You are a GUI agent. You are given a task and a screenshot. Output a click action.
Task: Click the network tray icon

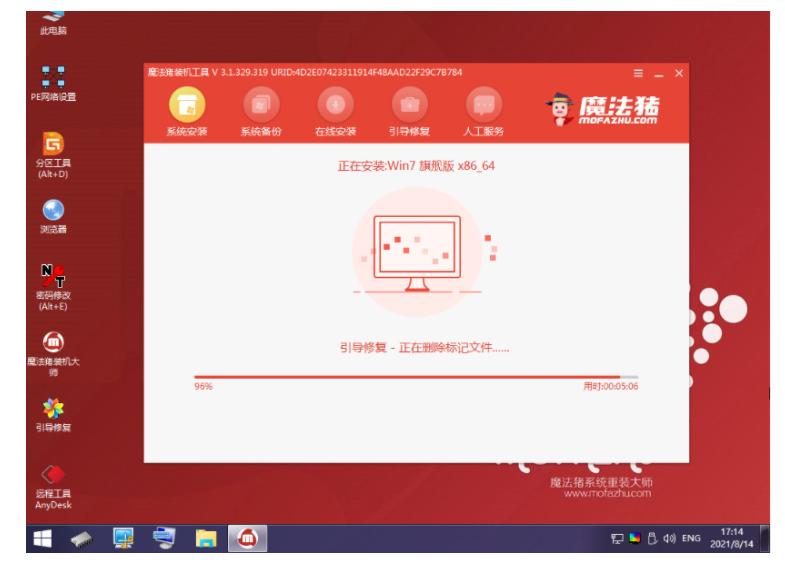coord(617,539)
